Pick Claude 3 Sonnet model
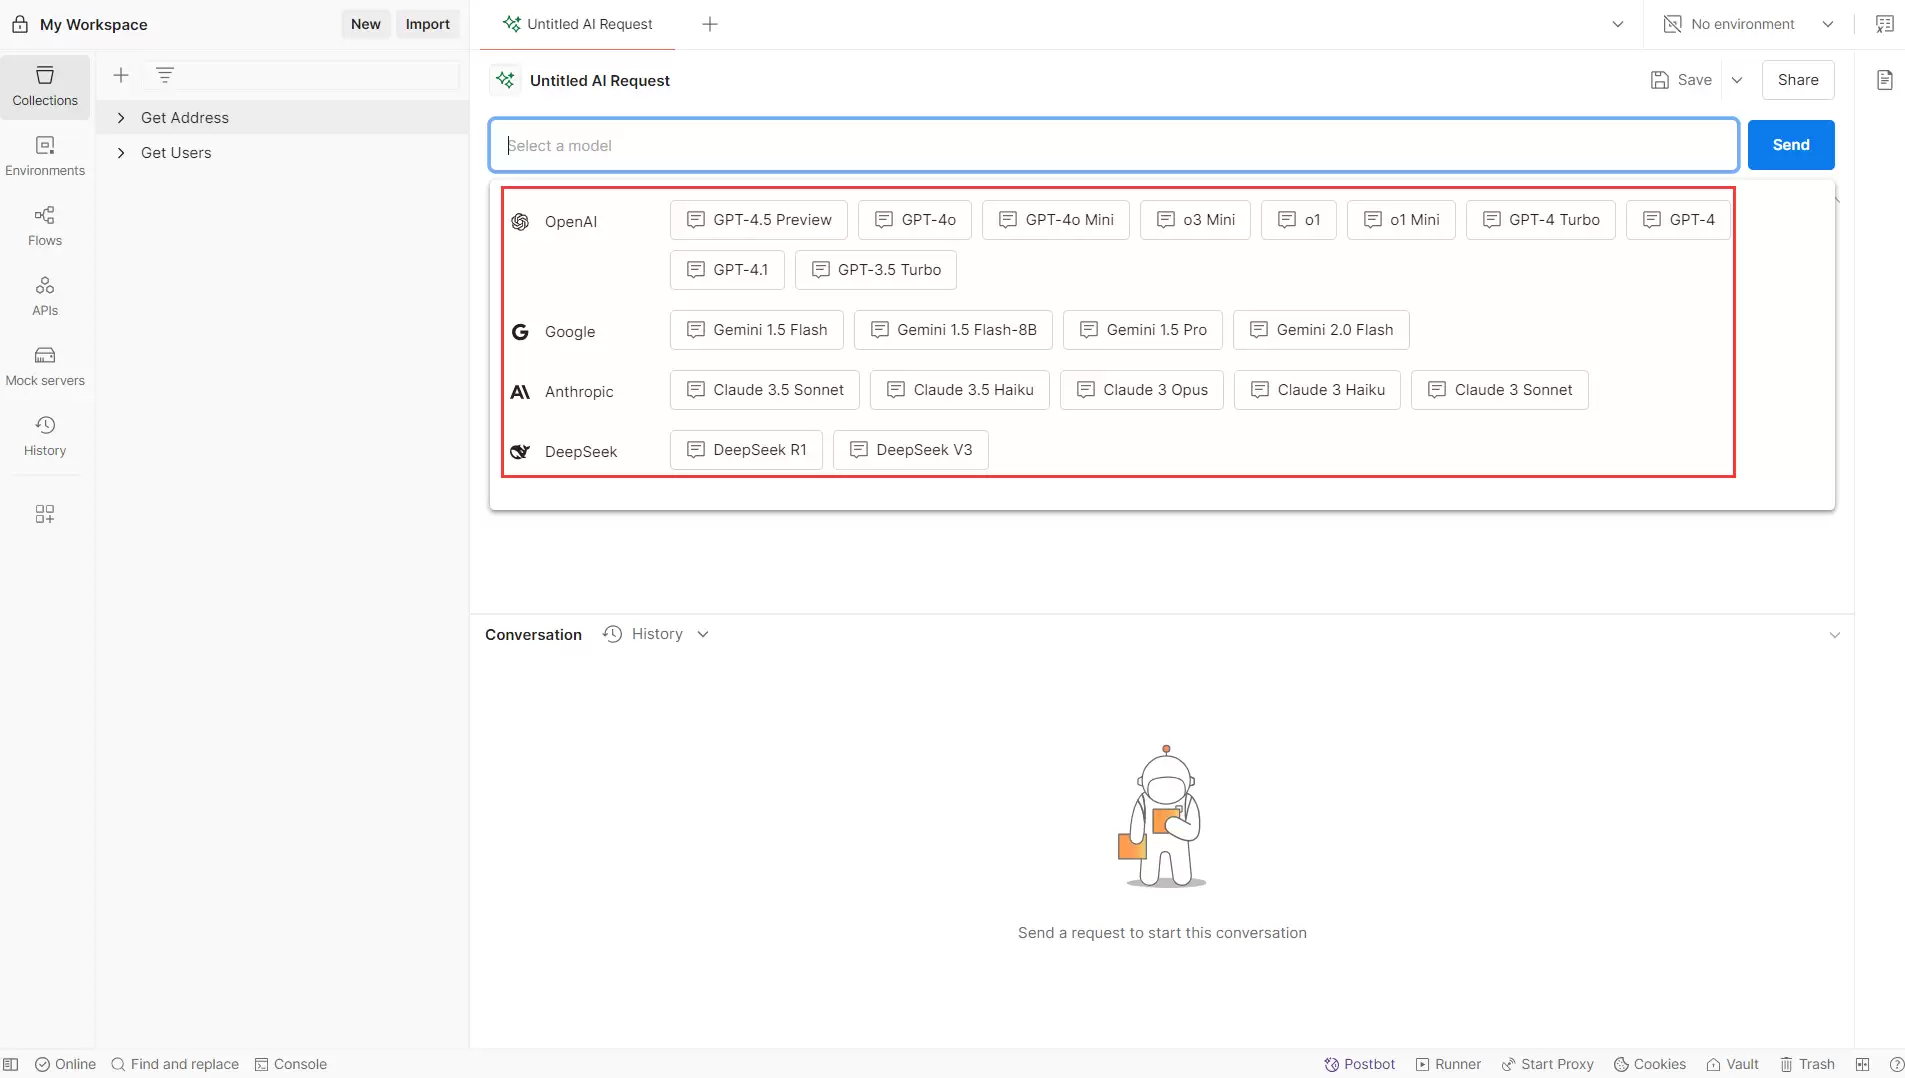This screenshot has height=1078, width=1905. point(1500,390)
